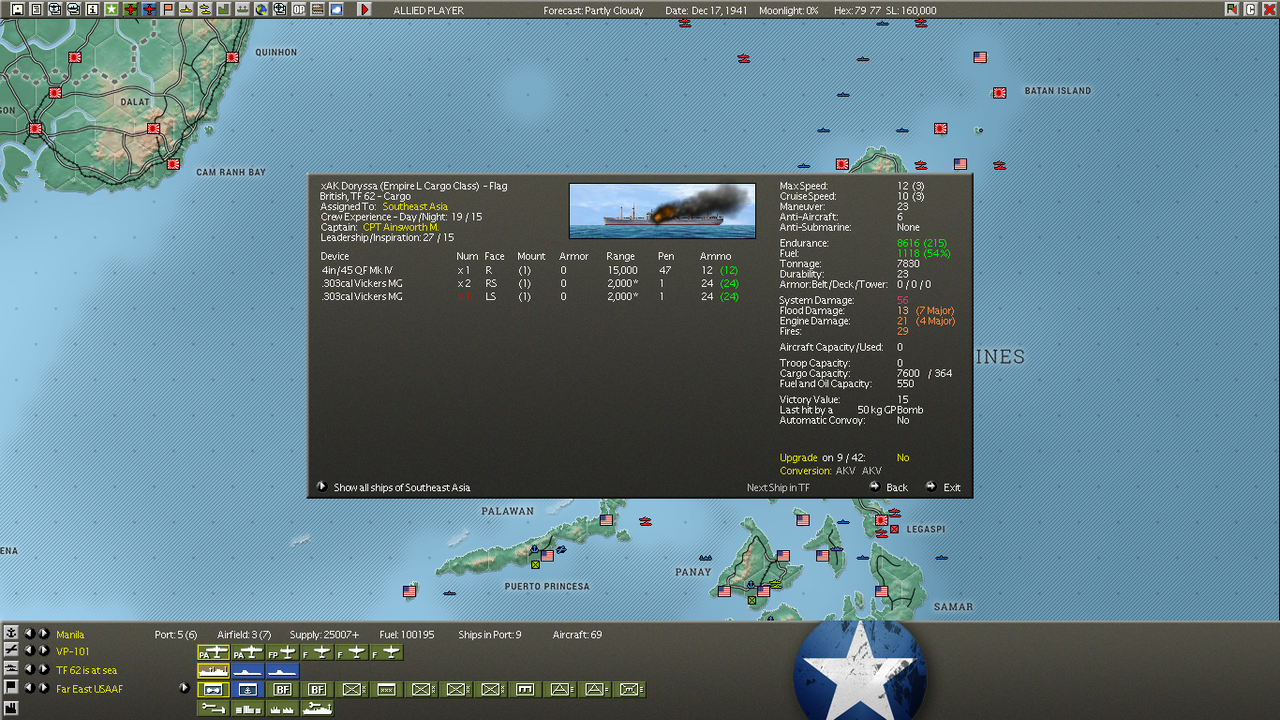Select the highlighted task force ship icon

point(213,670)
